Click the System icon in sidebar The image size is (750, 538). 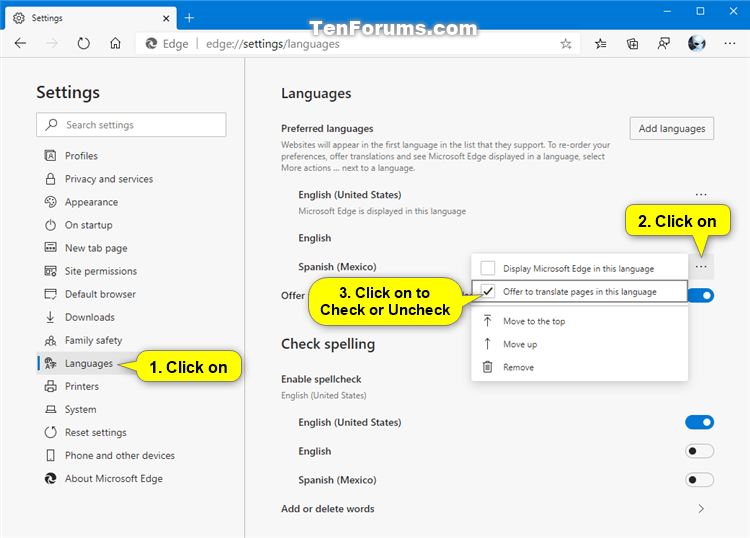pyautogui.click(x=50, y=409)
